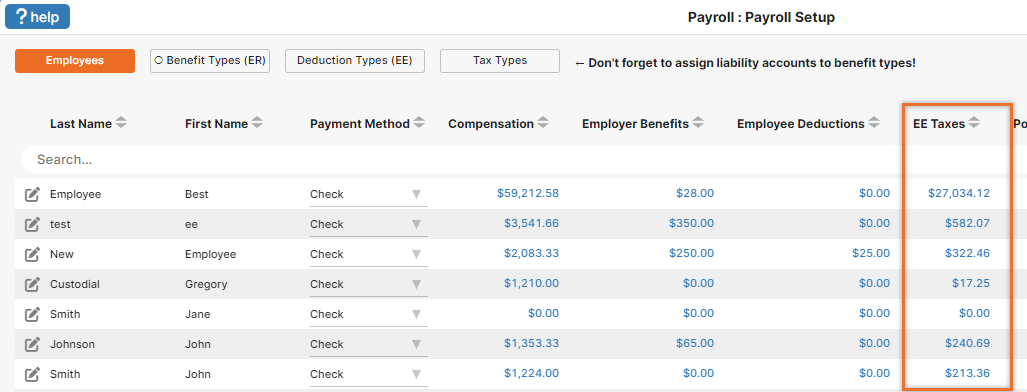The width and height of the screenshot is (1027, 392).
Task: Click the help button
Action: coord(37,16)
